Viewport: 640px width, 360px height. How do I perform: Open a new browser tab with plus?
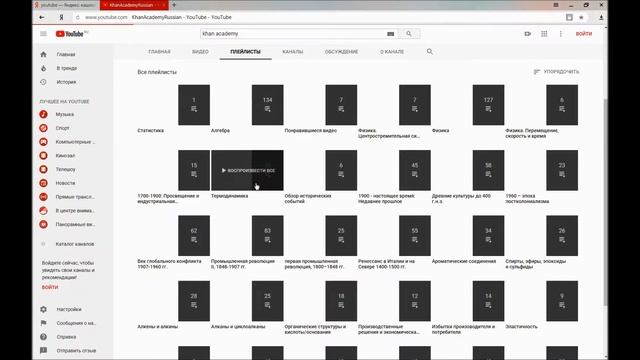coord(174,5)
